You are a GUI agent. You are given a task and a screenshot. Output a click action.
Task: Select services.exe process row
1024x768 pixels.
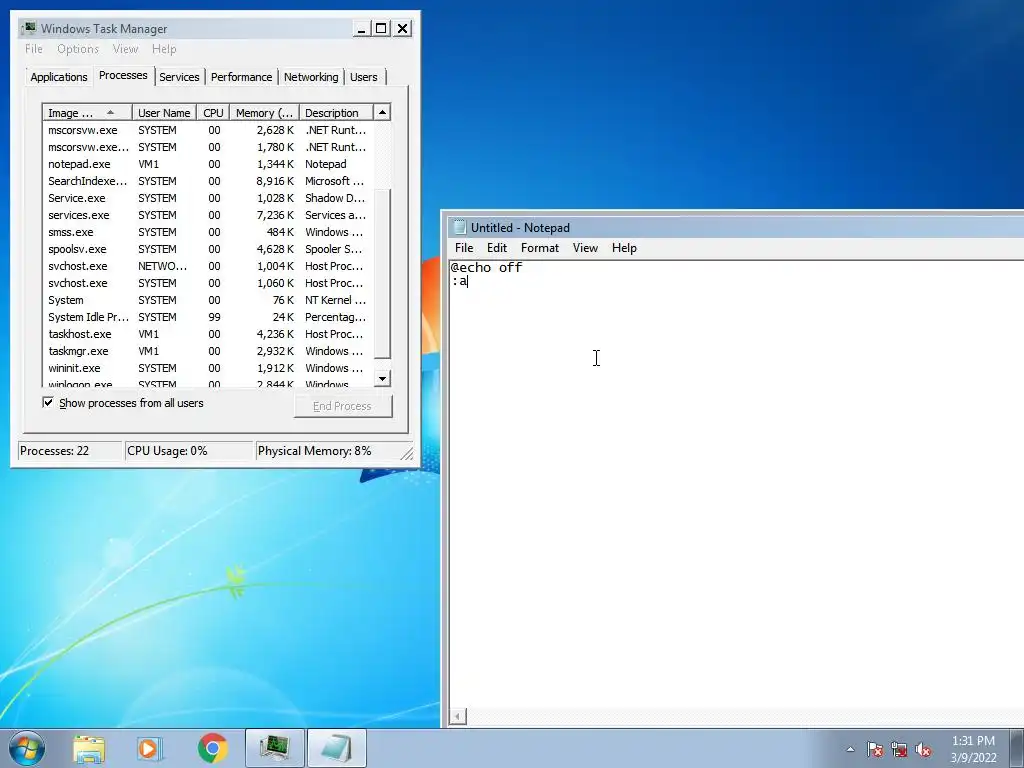point(208,215)
